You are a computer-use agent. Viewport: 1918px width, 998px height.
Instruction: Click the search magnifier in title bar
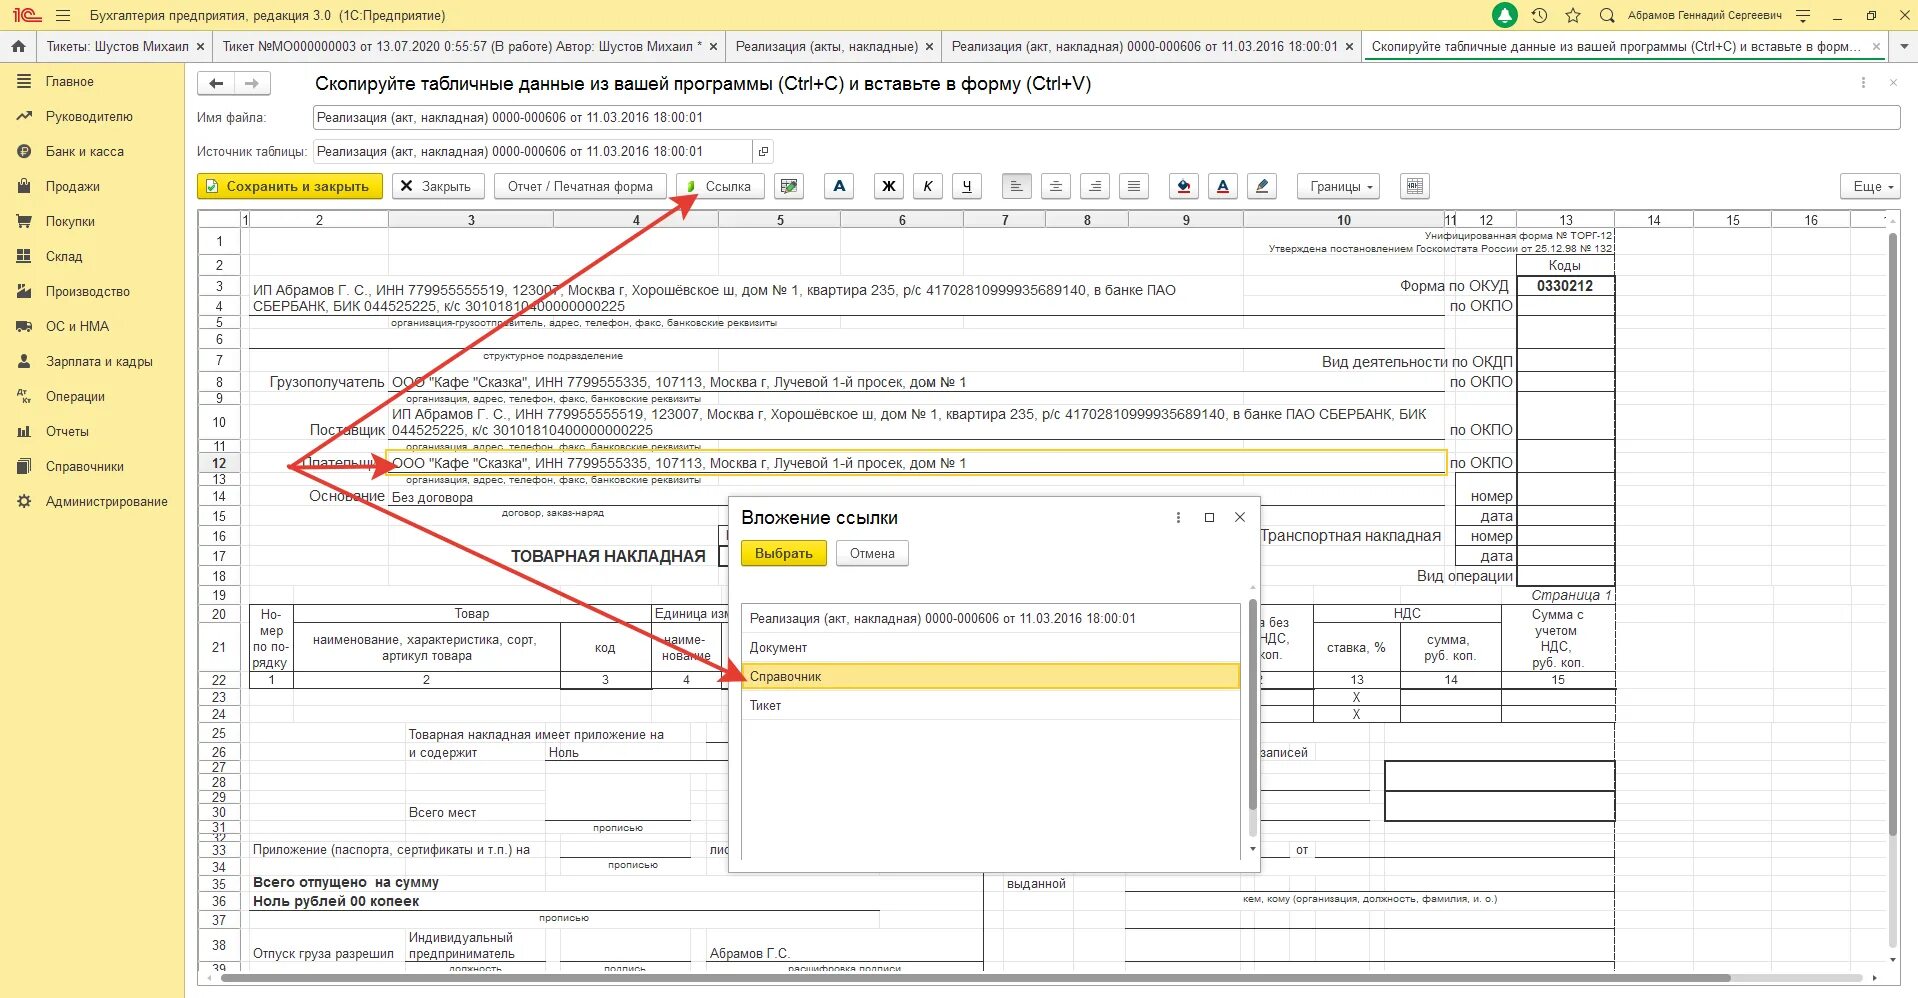1607,15
